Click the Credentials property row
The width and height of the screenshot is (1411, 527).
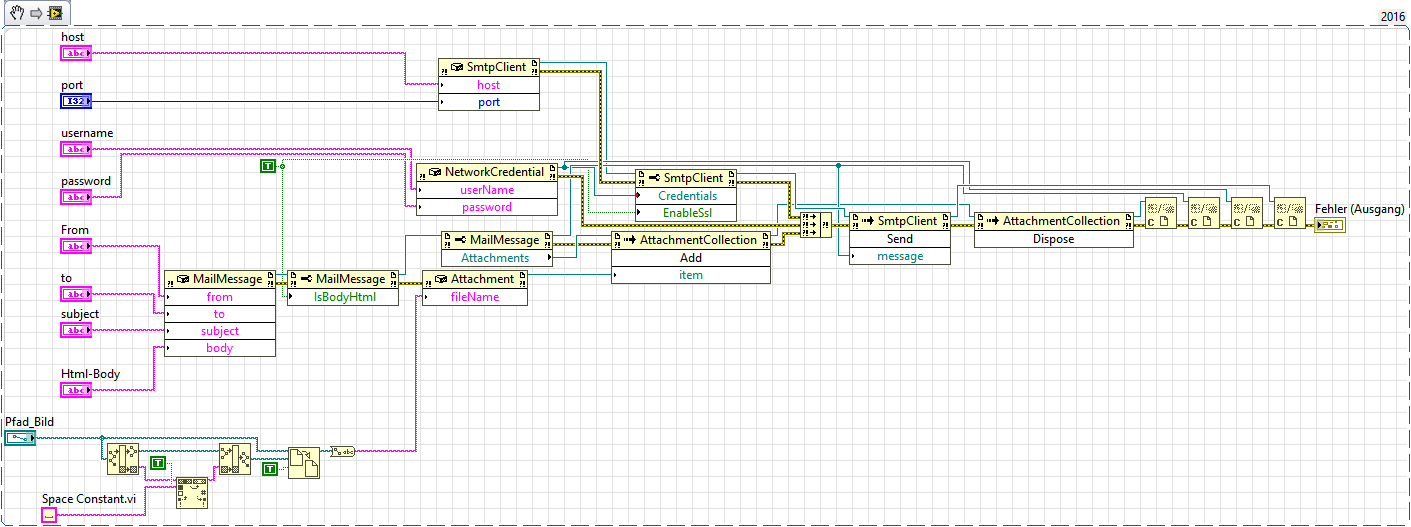pyautogui.click(x=687, y=196)
